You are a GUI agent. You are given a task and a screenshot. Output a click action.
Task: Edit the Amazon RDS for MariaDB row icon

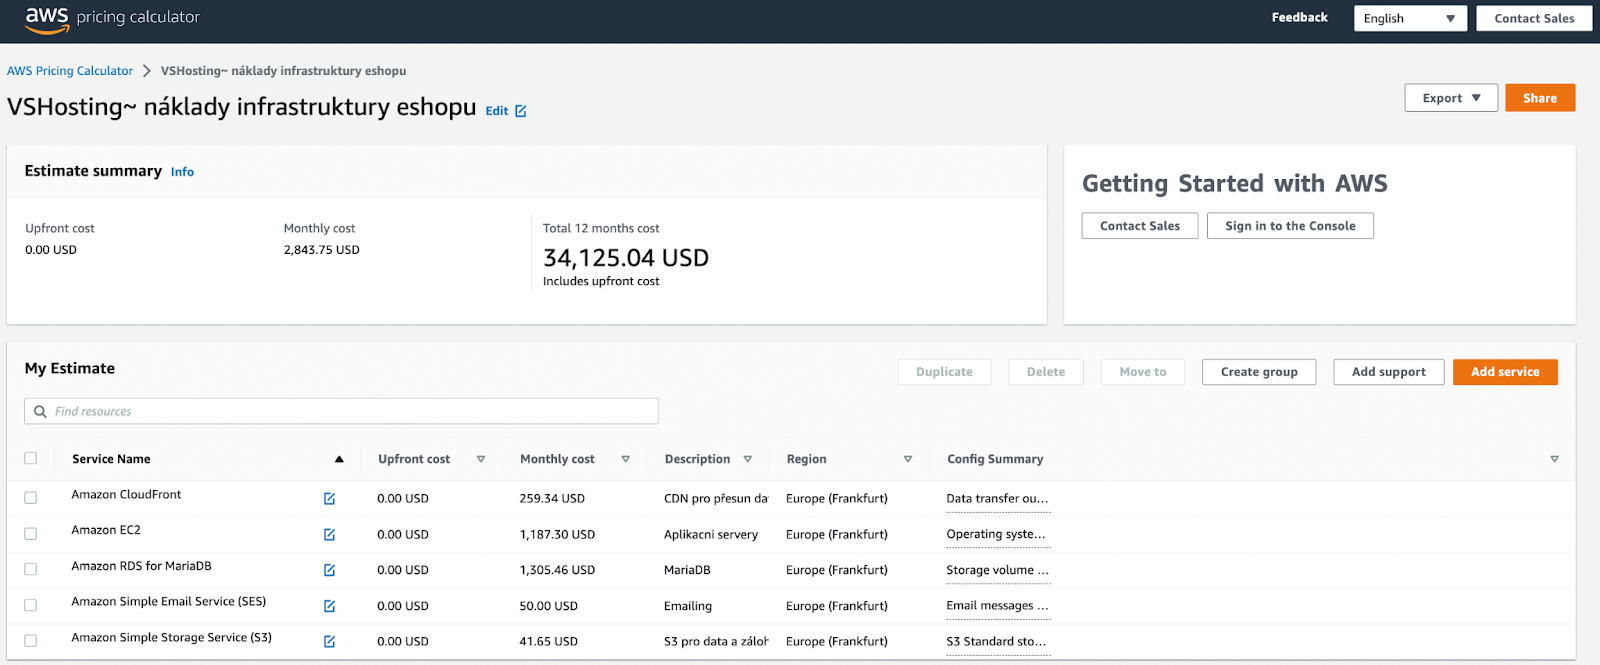[329, 570]
